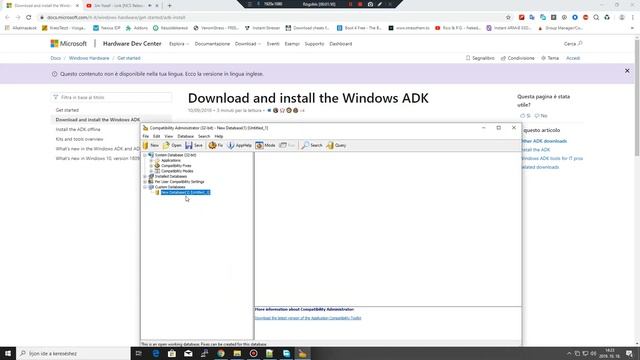The width and height of the screenshot is (640, 360).
Task: Click the Open database toolbar button
Action: 172,145
